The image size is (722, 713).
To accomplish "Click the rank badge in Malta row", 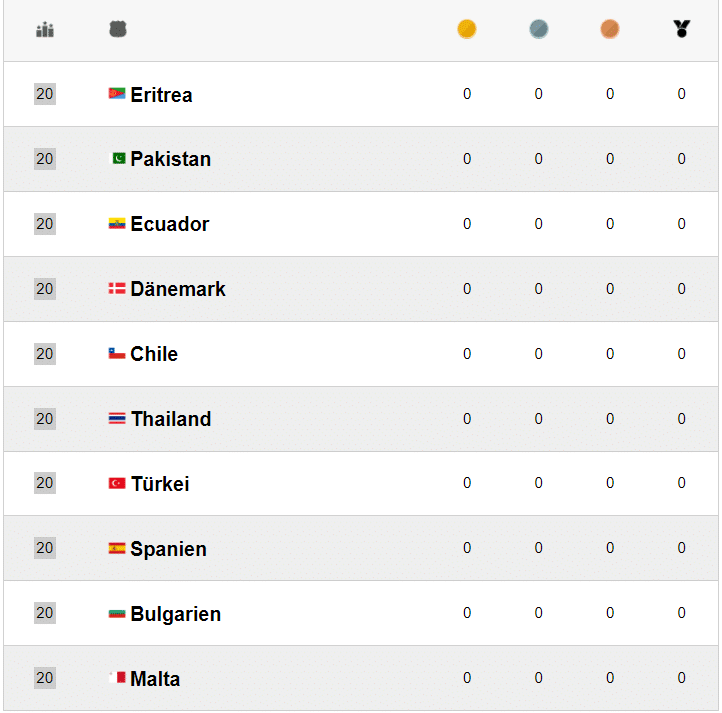I will click(45, 678).
